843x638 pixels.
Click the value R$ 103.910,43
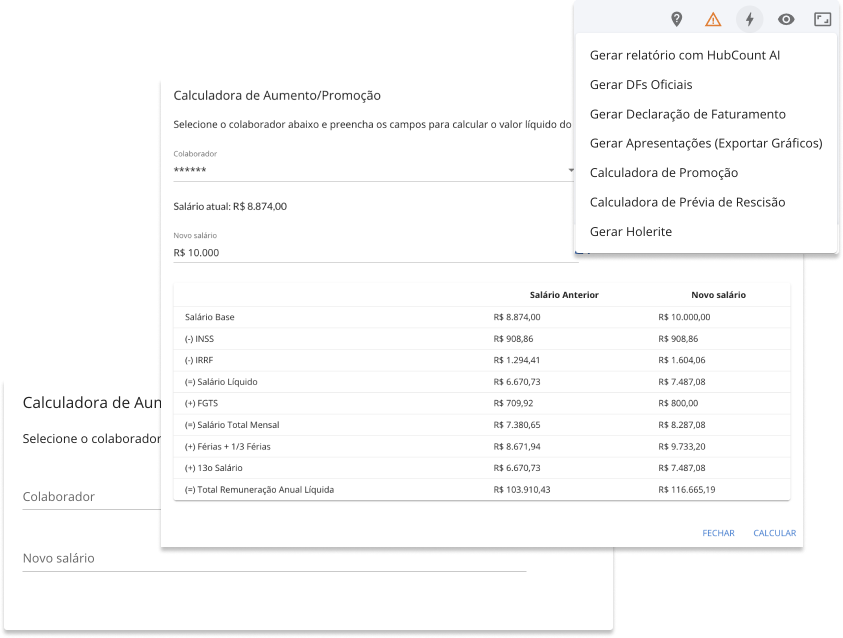click(522, 490)
